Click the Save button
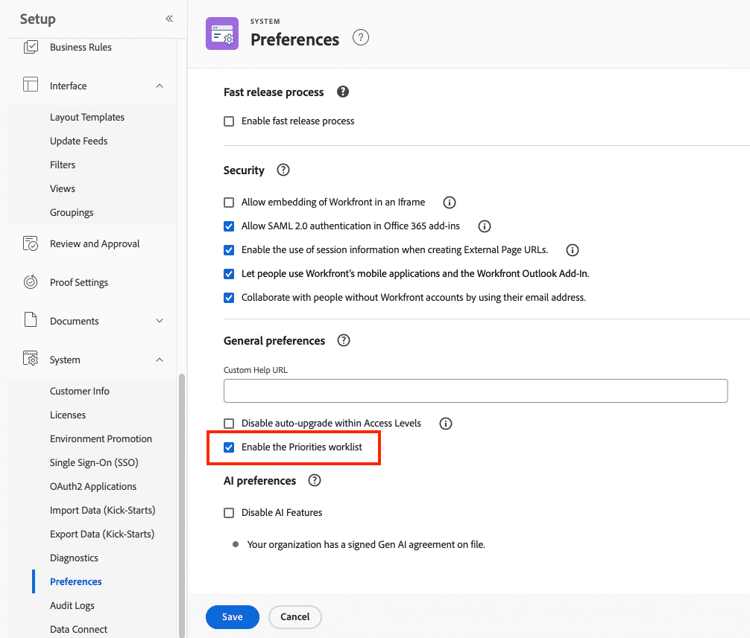This screenshot has width=750, height=638. point(232,617)
